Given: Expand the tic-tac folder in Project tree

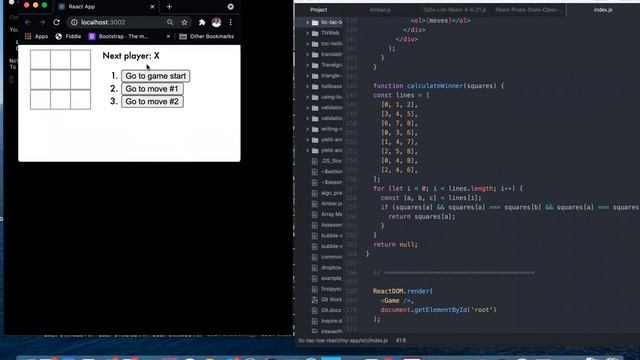Looking at the screenshot, I should point(307,22).
